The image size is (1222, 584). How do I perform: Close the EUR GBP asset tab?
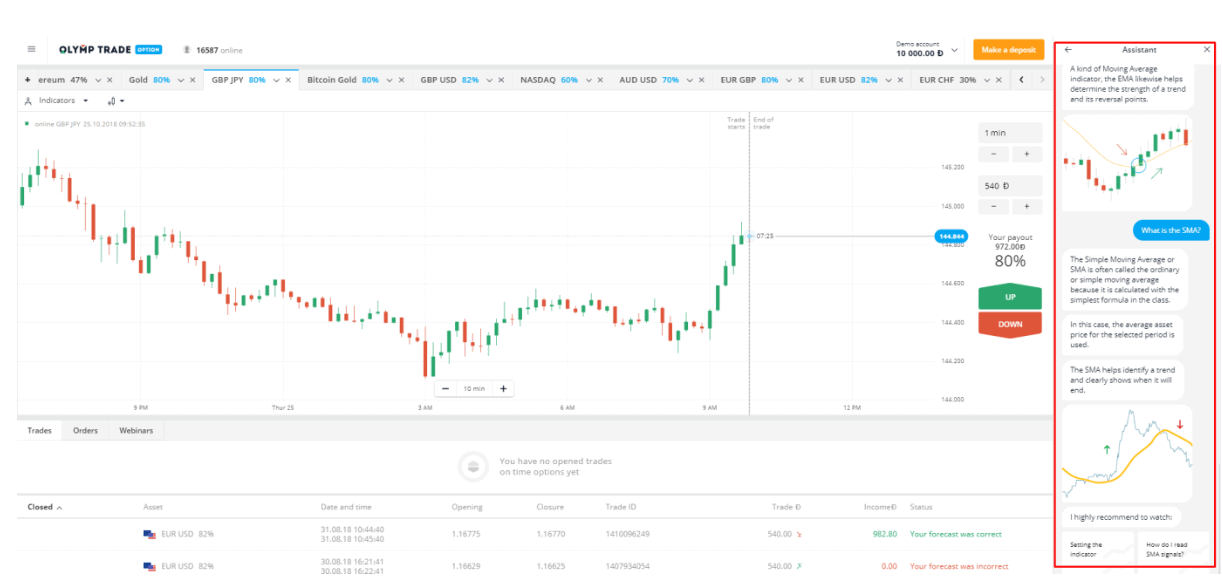coord(801,80)
